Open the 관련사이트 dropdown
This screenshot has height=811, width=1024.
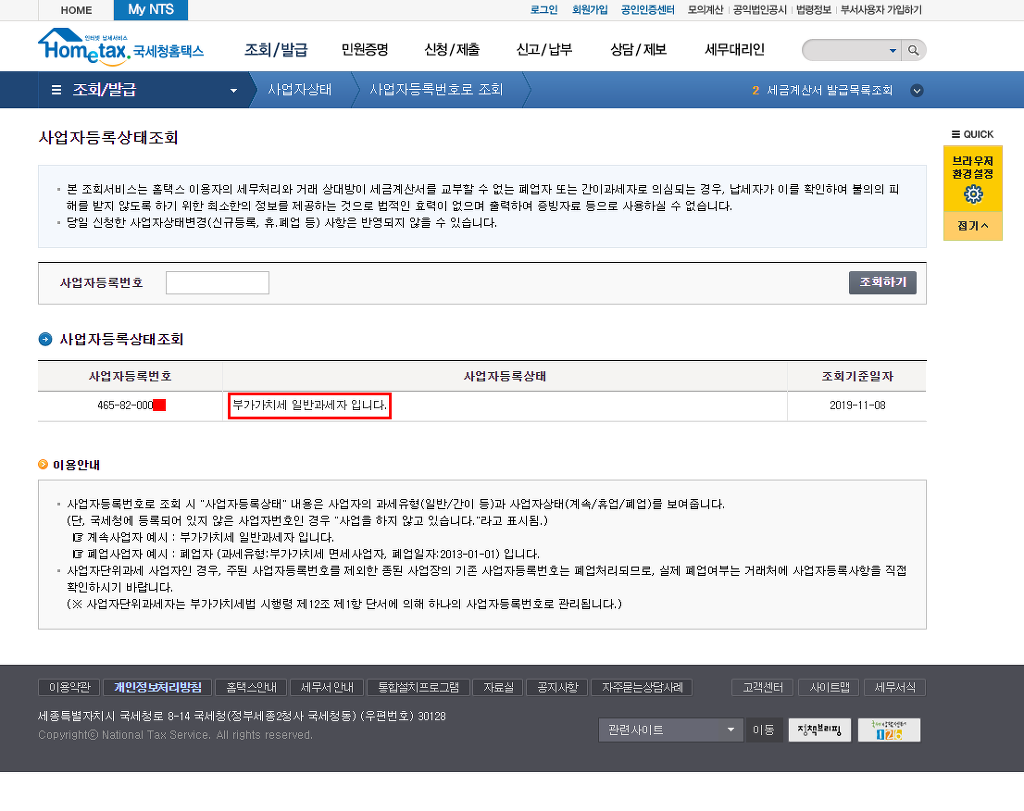point(671,730)
